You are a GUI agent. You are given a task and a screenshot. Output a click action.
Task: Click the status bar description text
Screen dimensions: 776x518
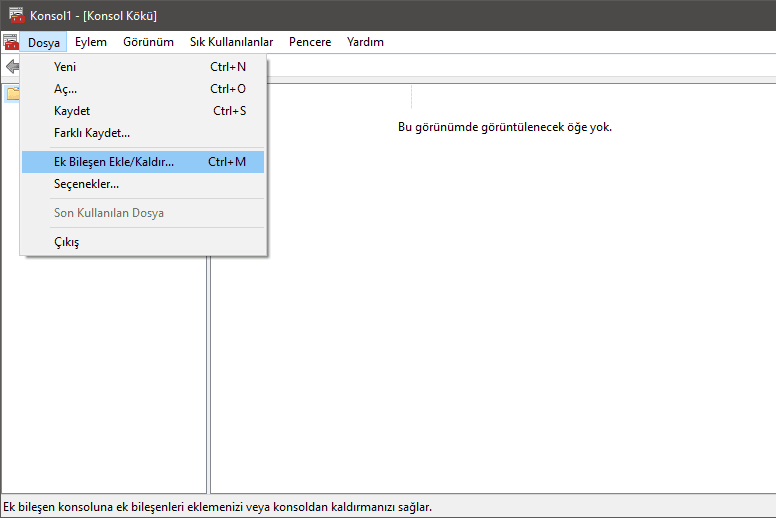218,507
